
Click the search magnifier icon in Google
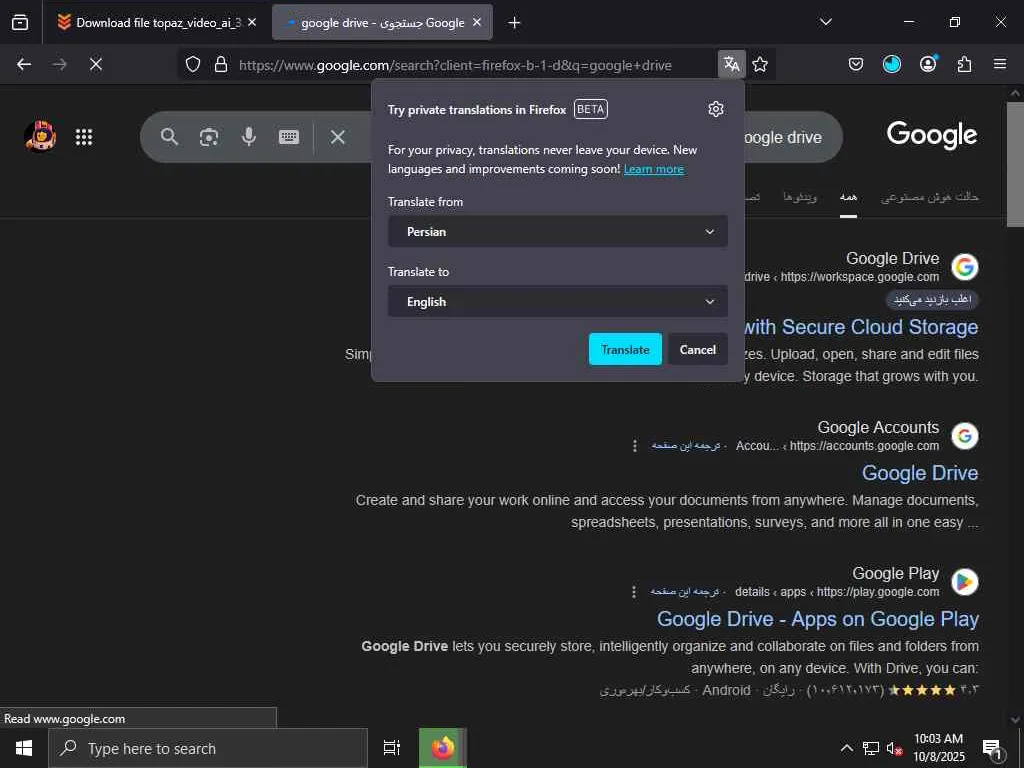point(169,136)
